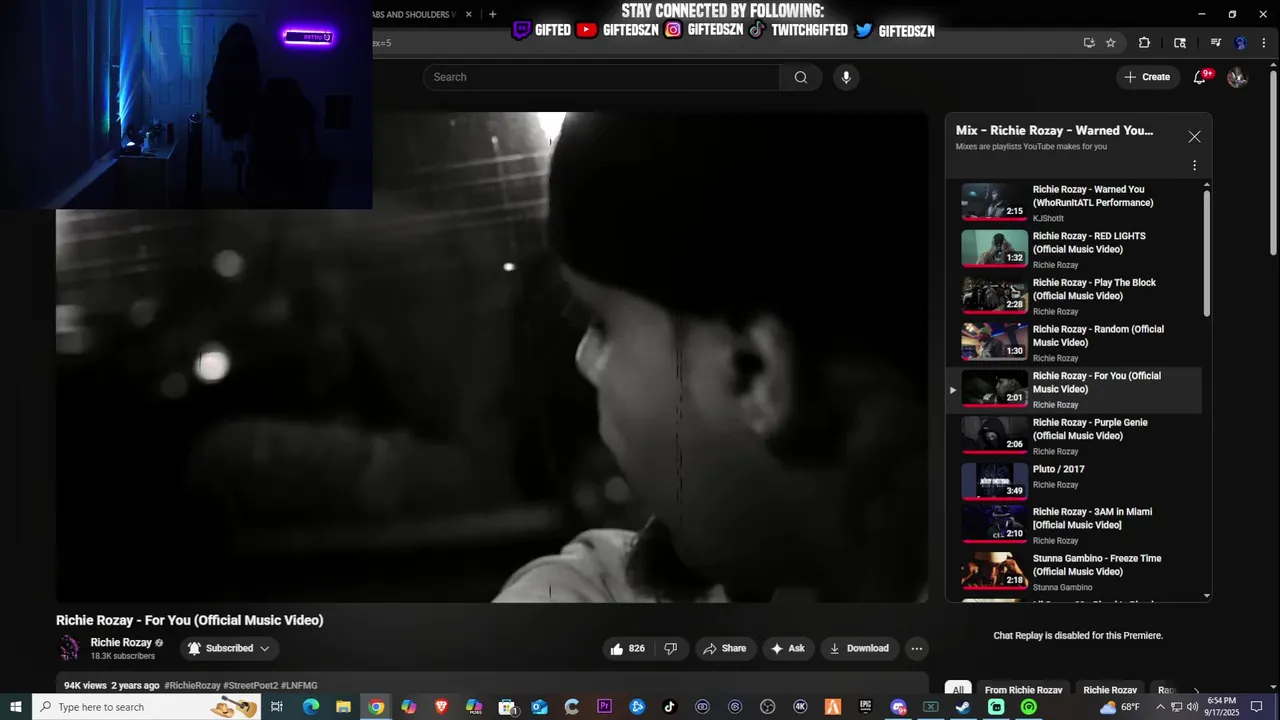Image resolution: width=1280 pixels, height=720 pixels.
Task: Click the dislike thumbs-down button
Action: click(670, 648)
